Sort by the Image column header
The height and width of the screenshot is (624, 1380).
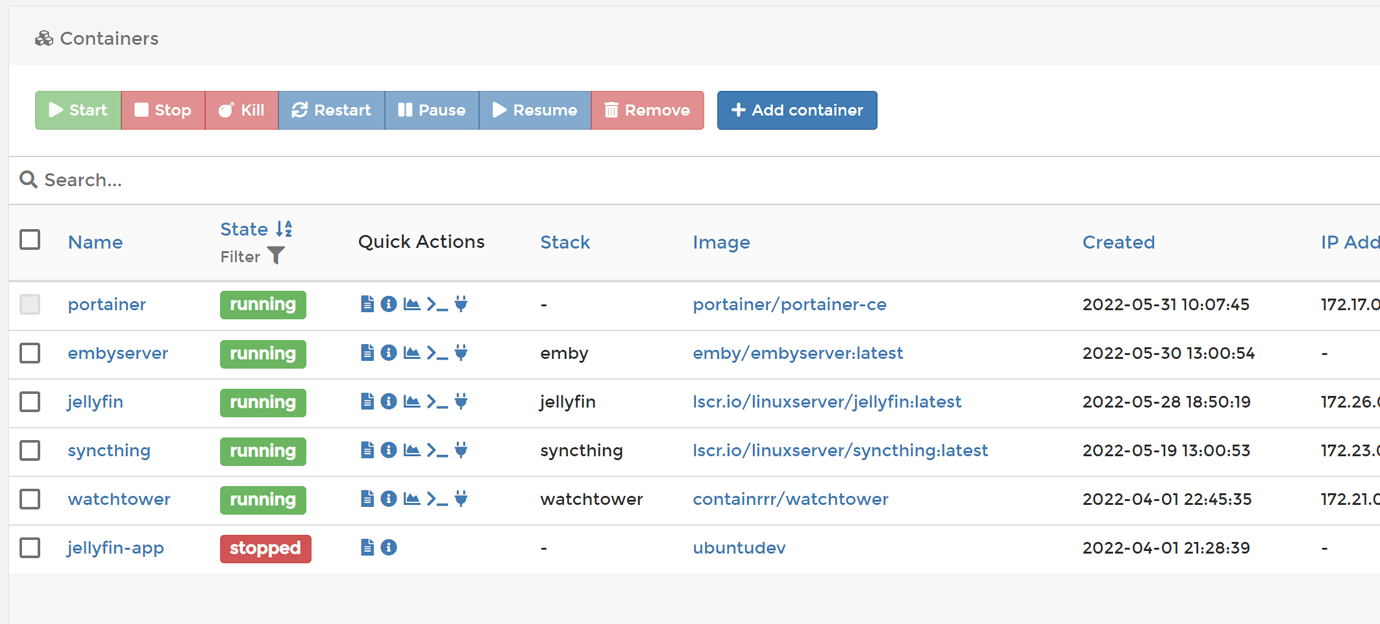click(x=721, y=242)
